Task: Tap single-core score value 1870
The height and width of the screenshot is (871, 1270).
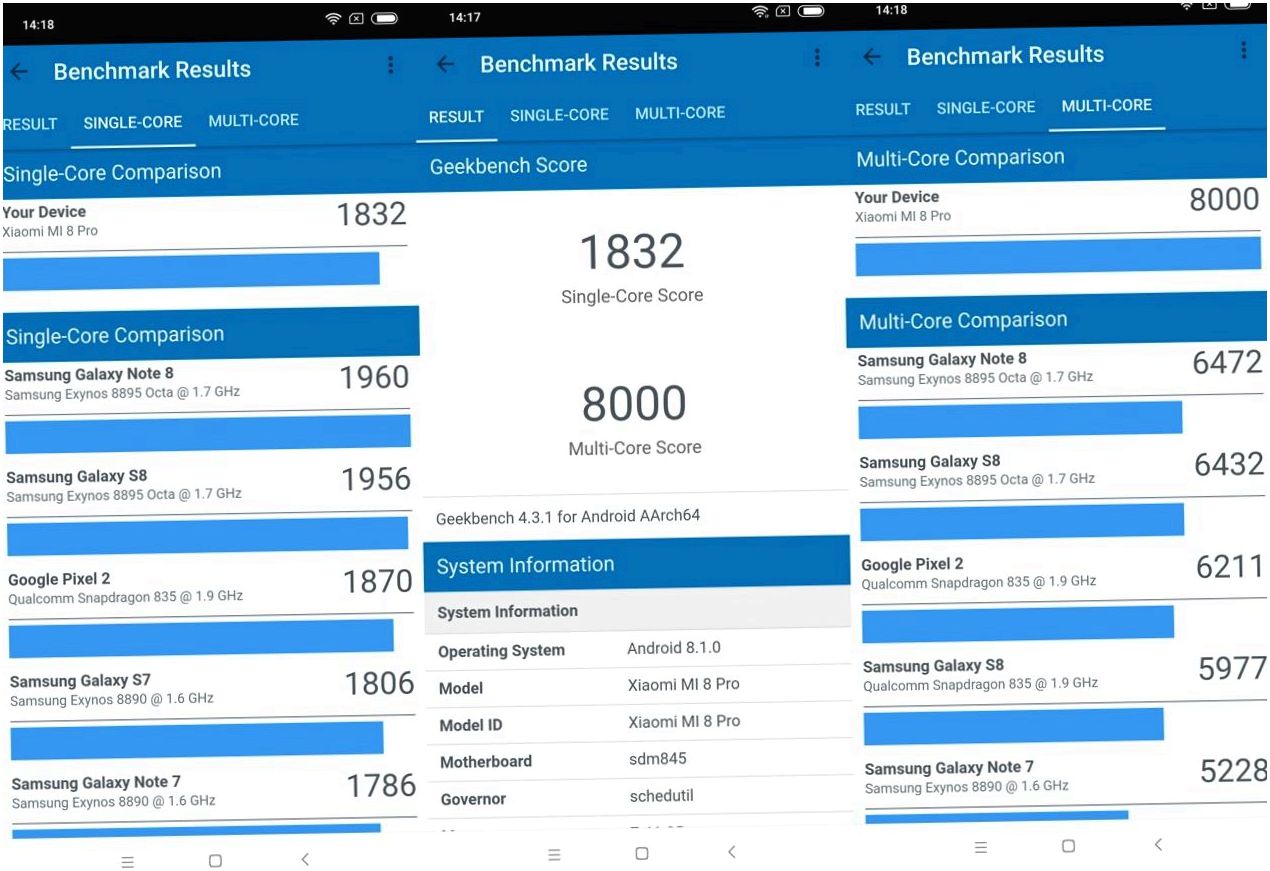Action: 378,582
